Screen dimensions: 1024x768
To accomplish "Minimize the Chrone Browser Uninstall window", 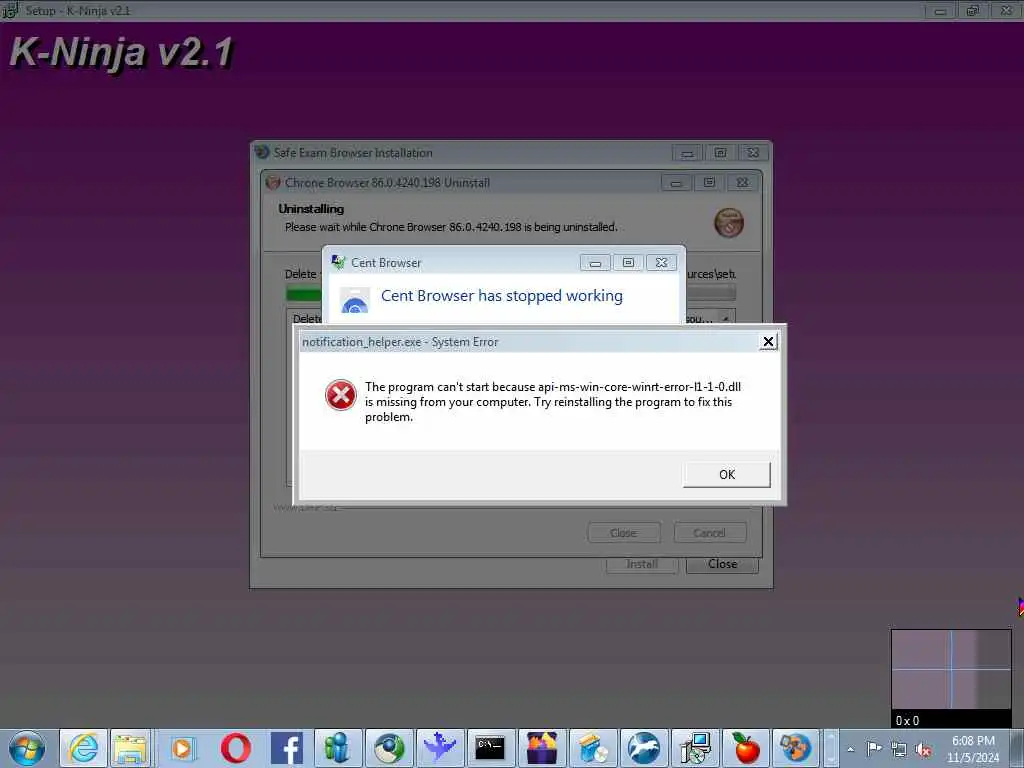I will click(676, 183).
